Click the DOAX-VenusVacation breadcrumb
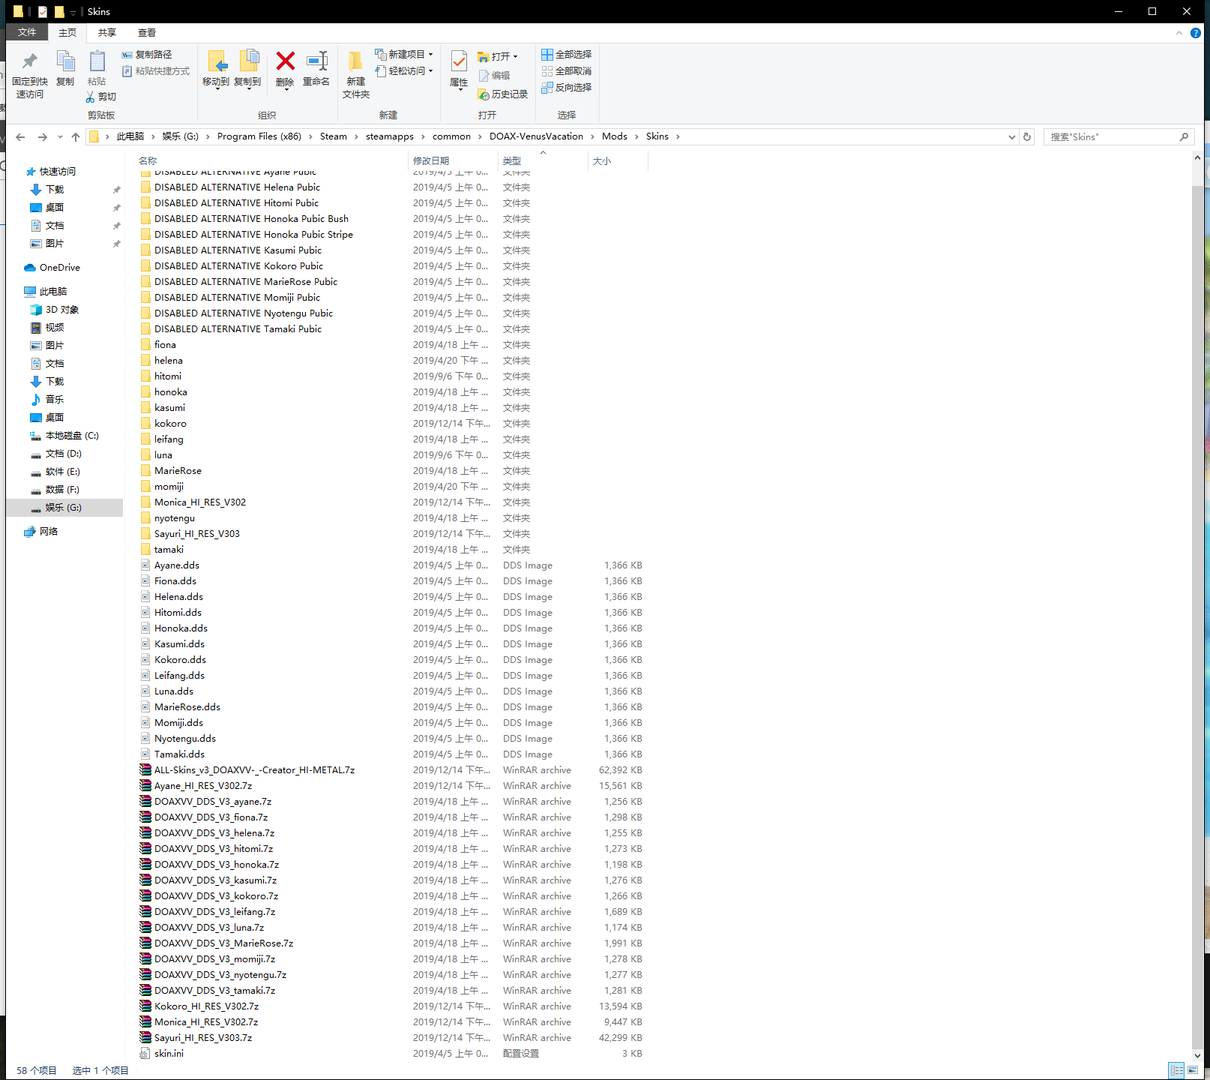The height and width of the screenshot is (1080, 1210). (x=536, y=137)
